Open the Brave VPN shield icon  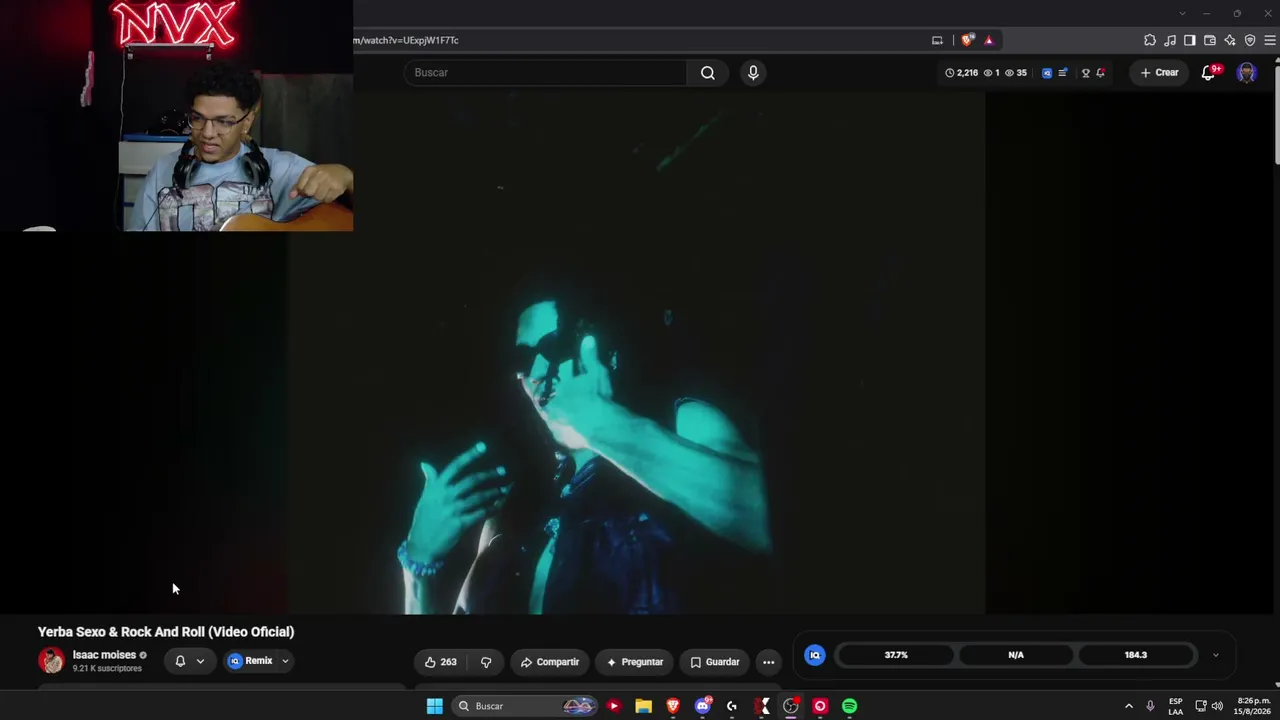click(x=1250, y=40)
